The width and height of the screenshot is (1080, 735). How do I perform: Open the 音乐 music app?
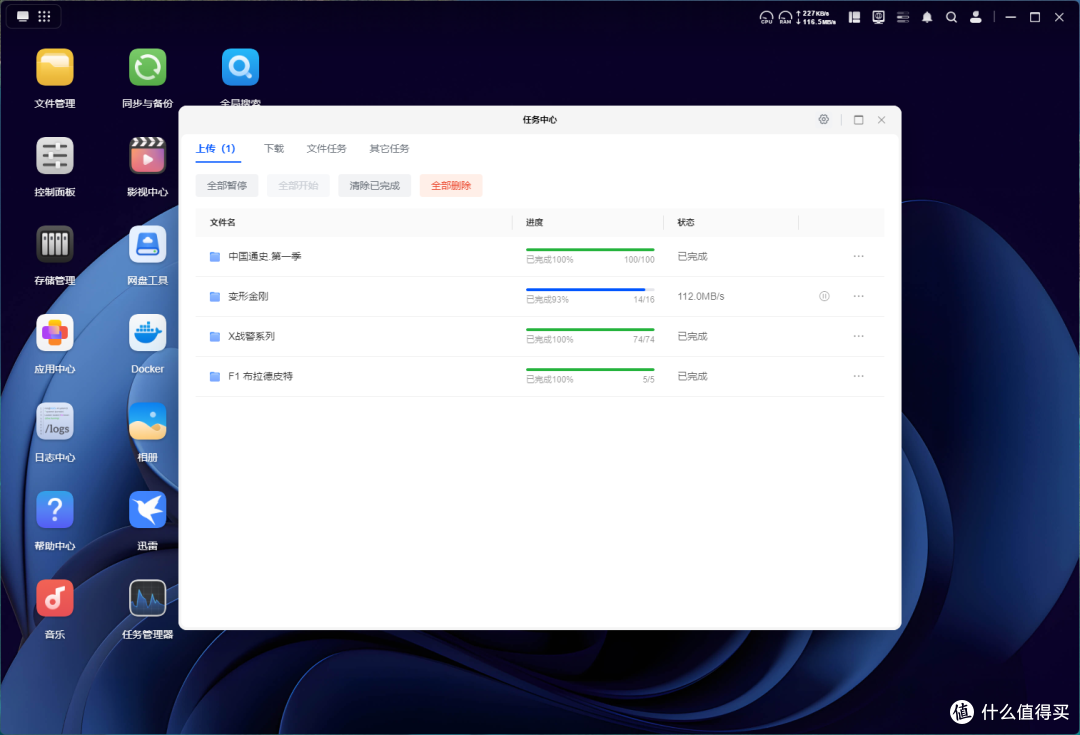[x=54, y=599]
